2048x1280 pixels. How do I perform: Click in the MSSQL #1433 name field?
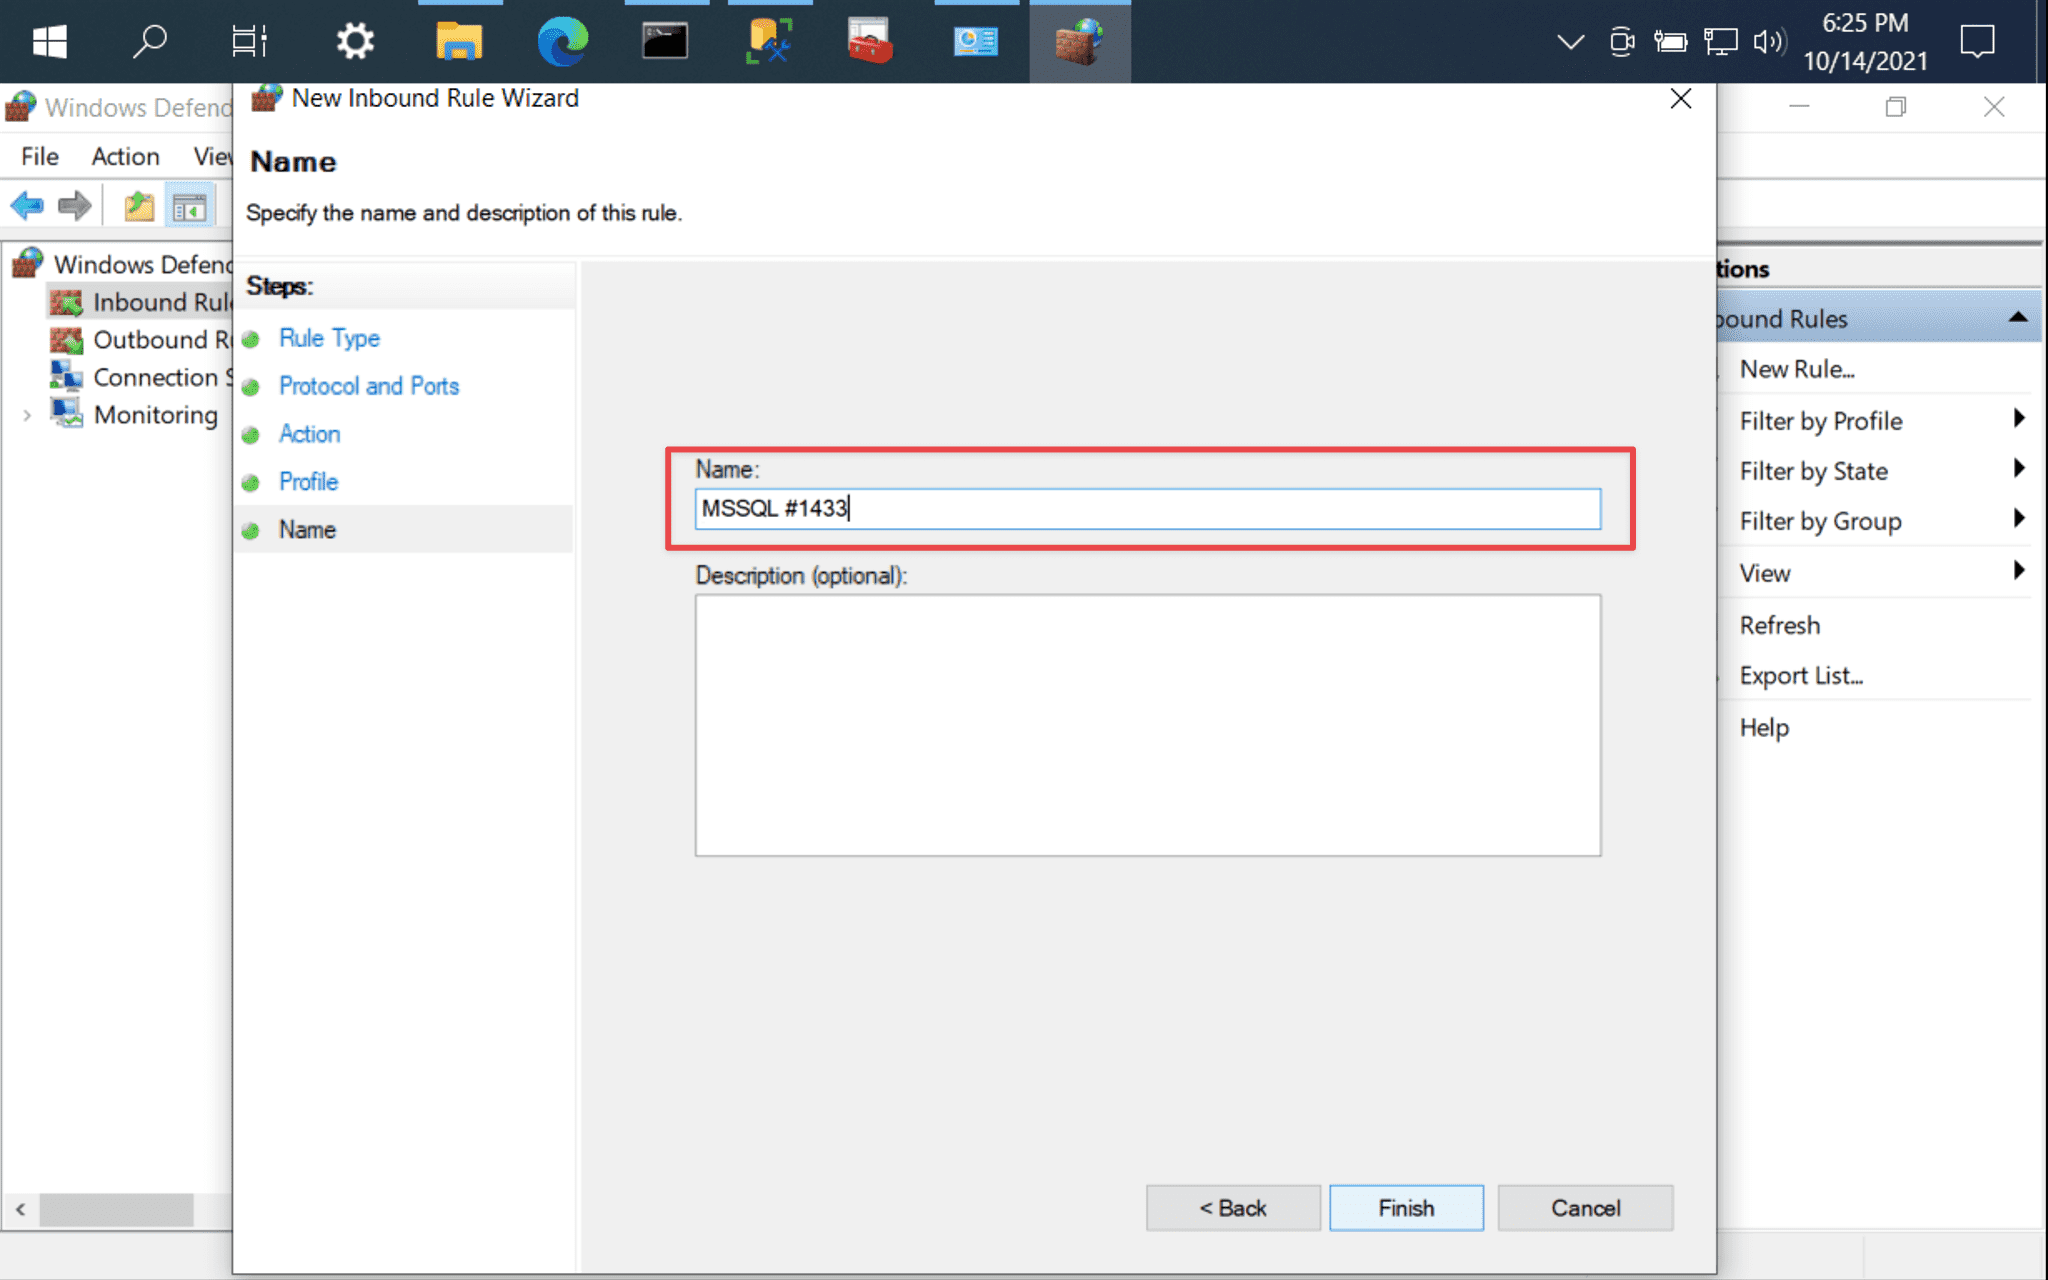click(1149, 507)
